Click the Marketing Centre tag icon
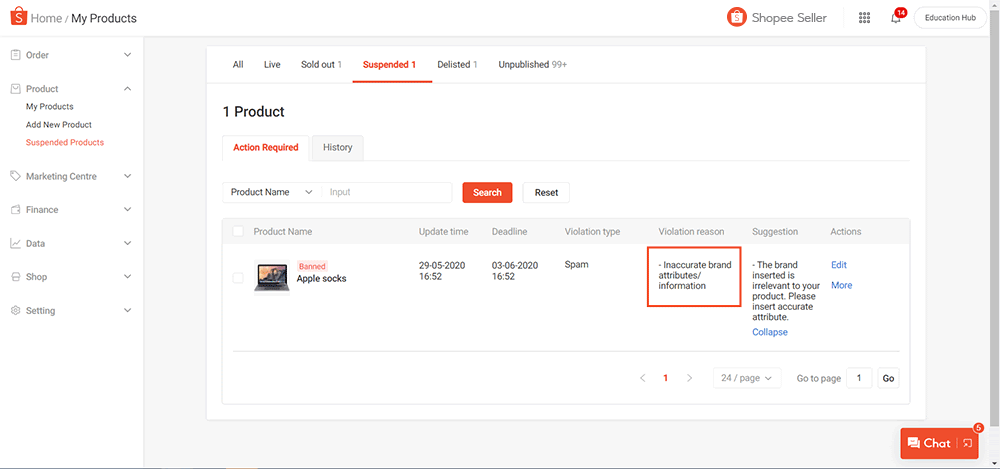This screenshot has height=469, width=1000. (x=16, y=176)
